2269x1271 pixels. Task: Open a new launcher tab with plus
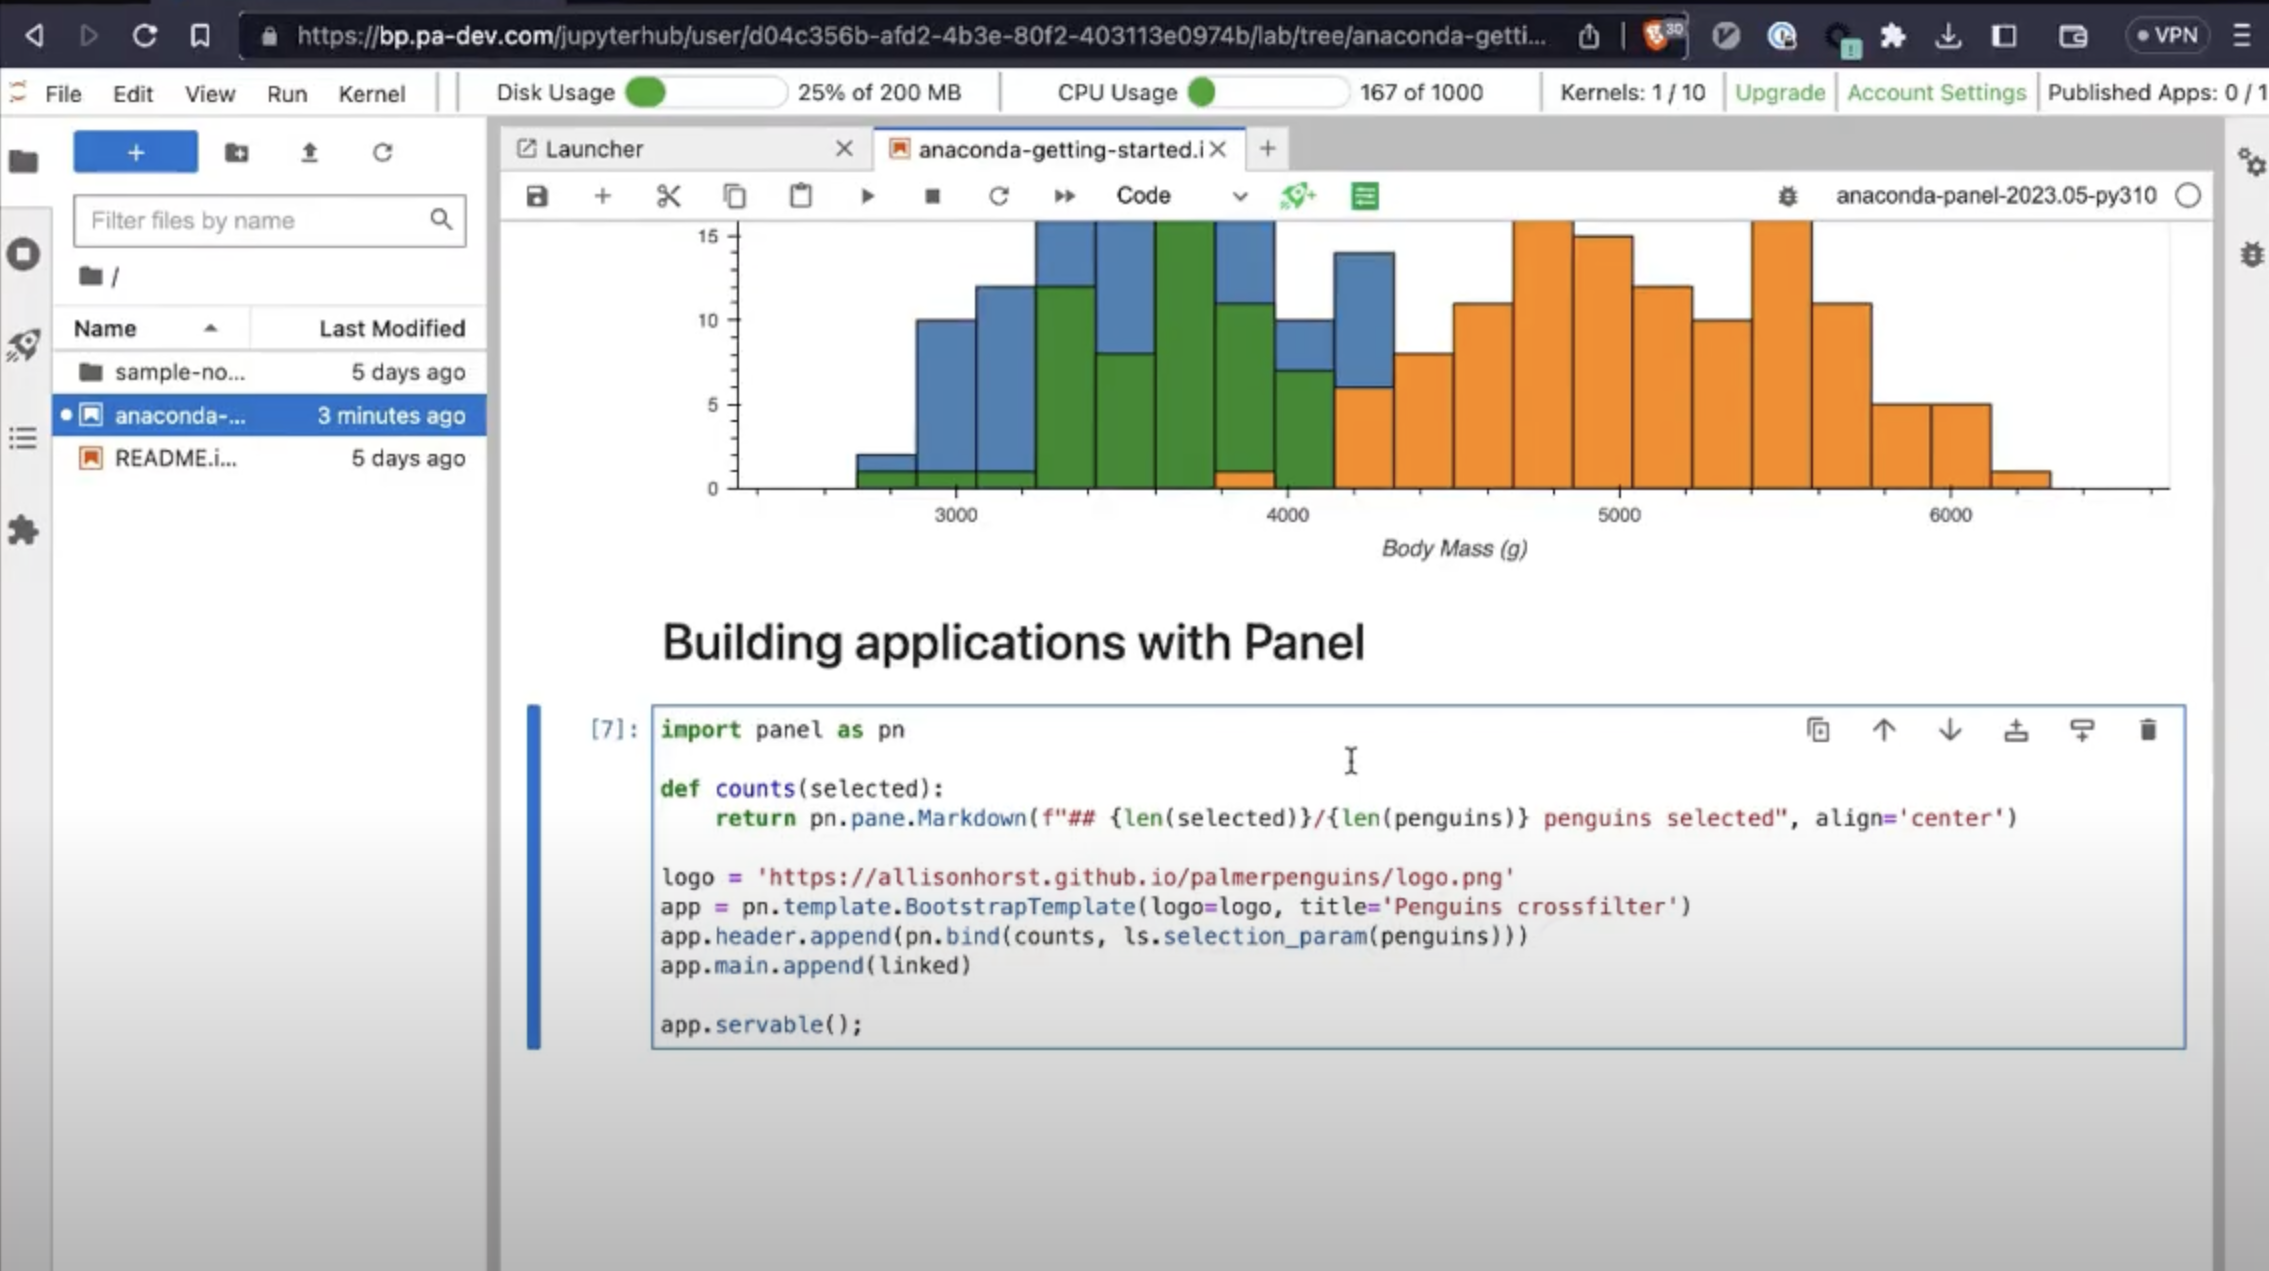[1267, 149]
